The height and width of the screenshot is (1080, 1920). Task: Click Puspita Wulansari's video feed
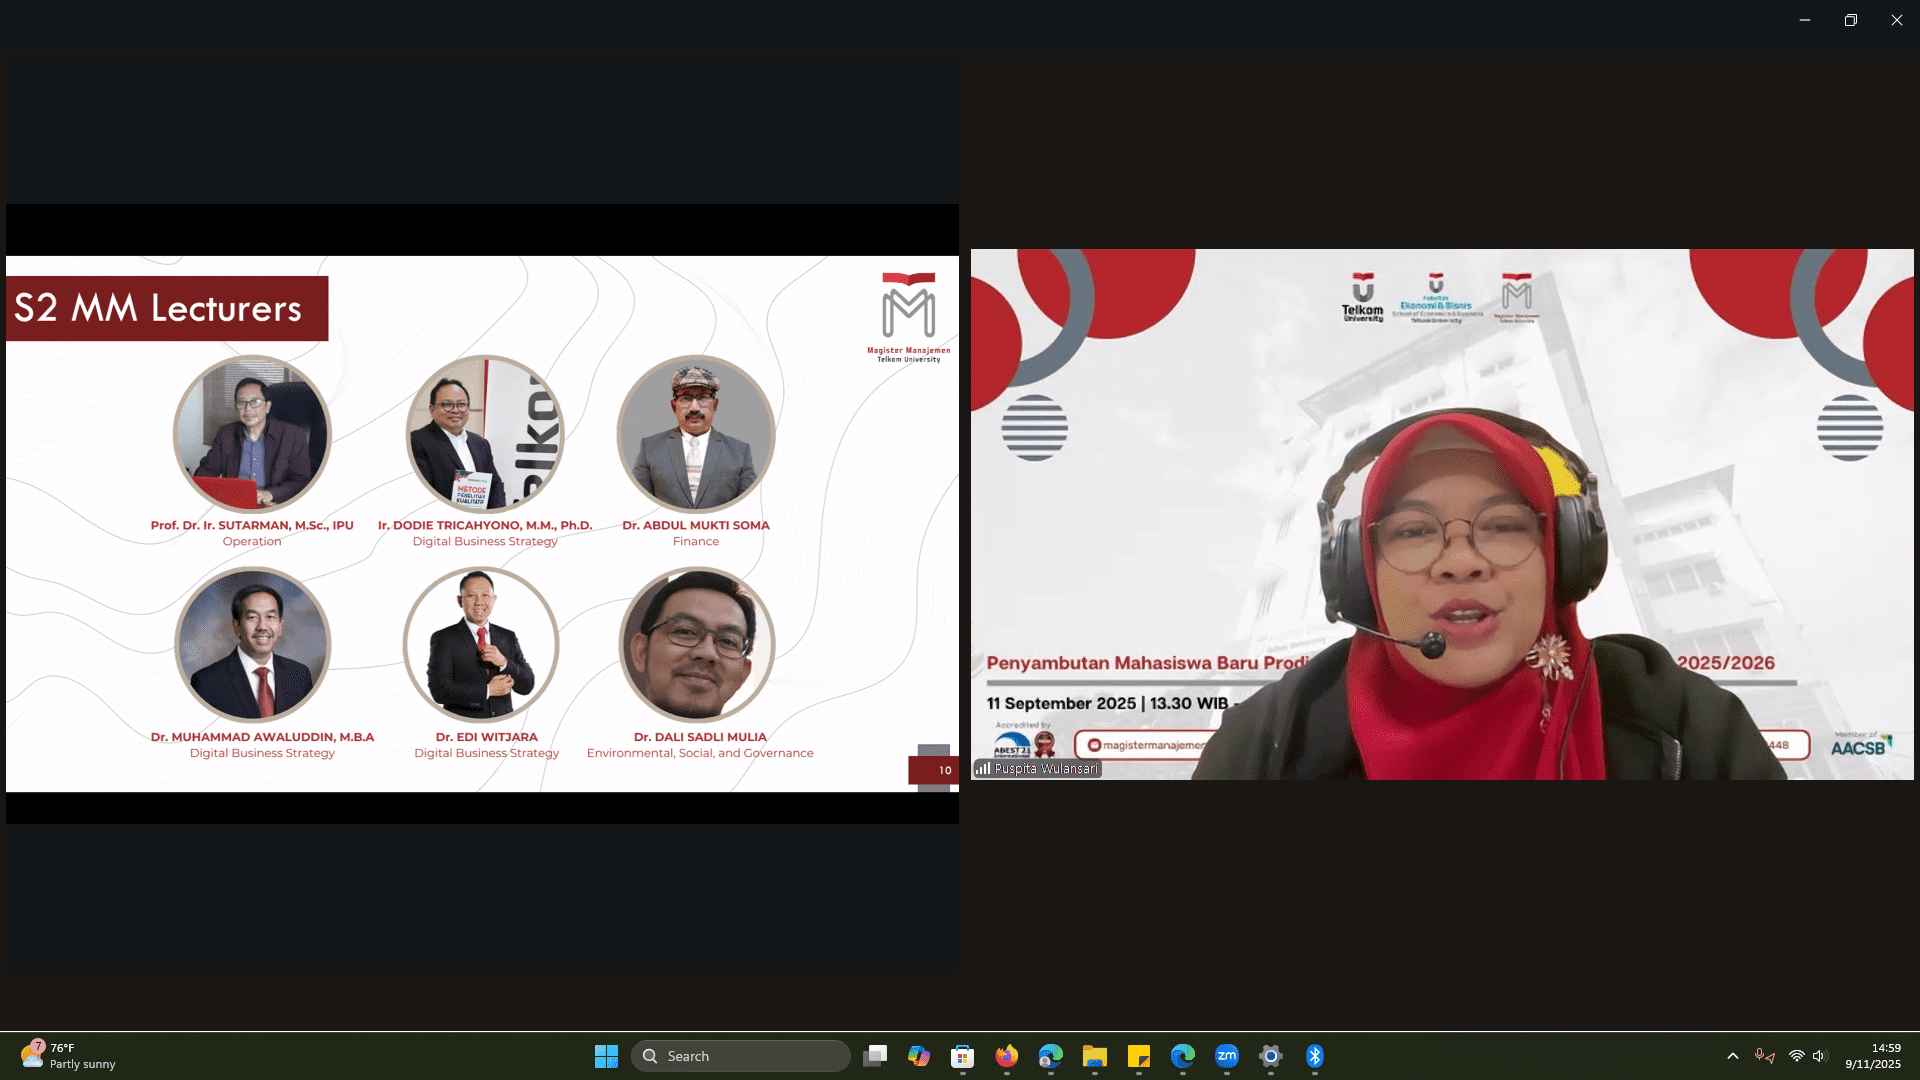[x=1441, y=514]
